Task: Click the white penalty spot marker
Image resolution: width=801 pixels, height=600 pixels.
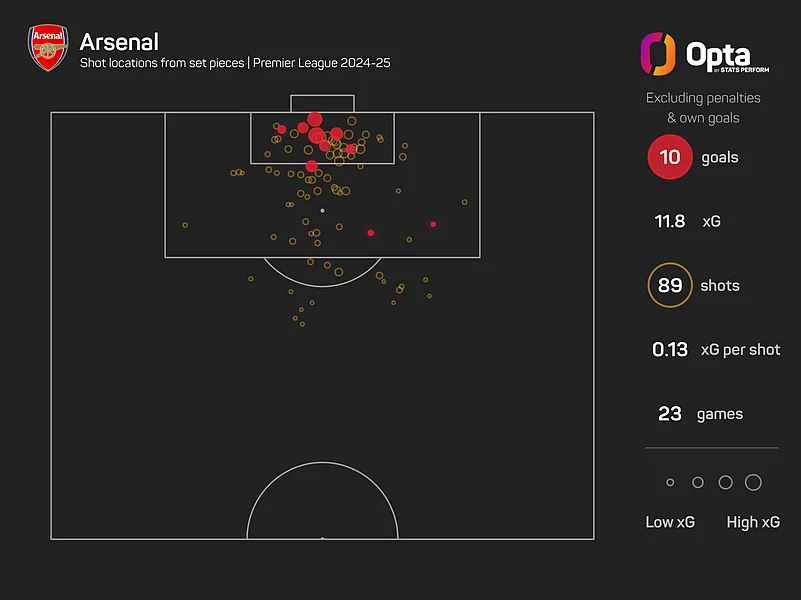Action: pyautogui.click(x=322, y=211)
